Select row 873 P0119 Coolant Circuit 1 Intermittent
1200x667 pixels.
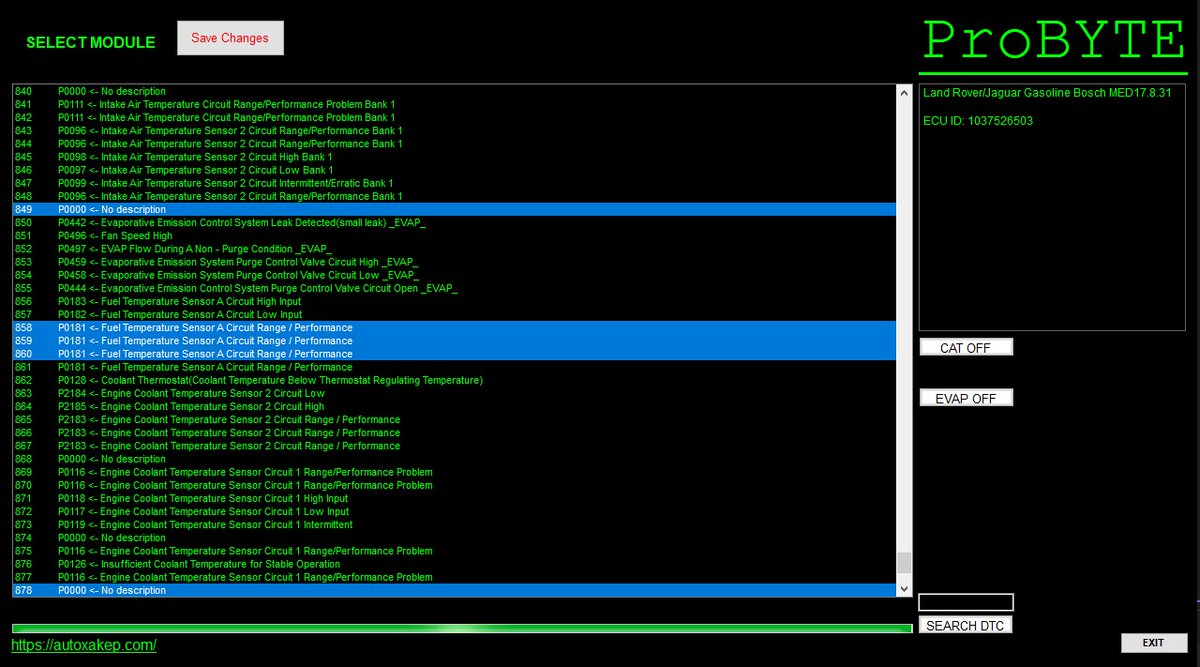pos(454,524)
